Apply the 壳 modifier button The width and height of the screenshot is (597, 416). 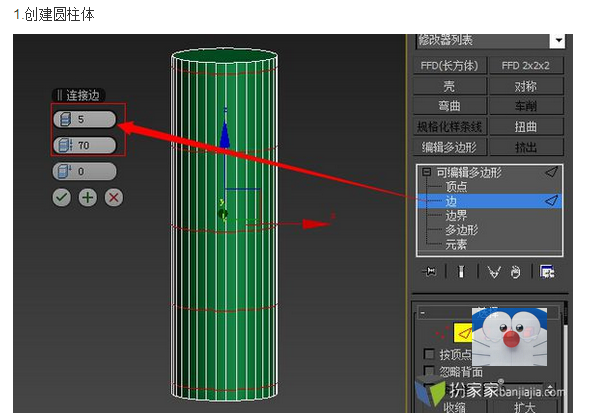[x=450, y=86]
